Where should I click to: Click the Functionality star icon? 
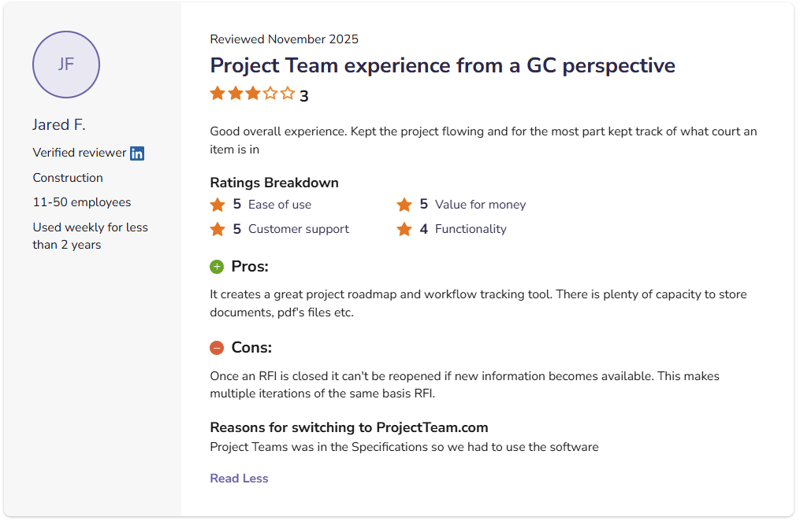(404, 229)
